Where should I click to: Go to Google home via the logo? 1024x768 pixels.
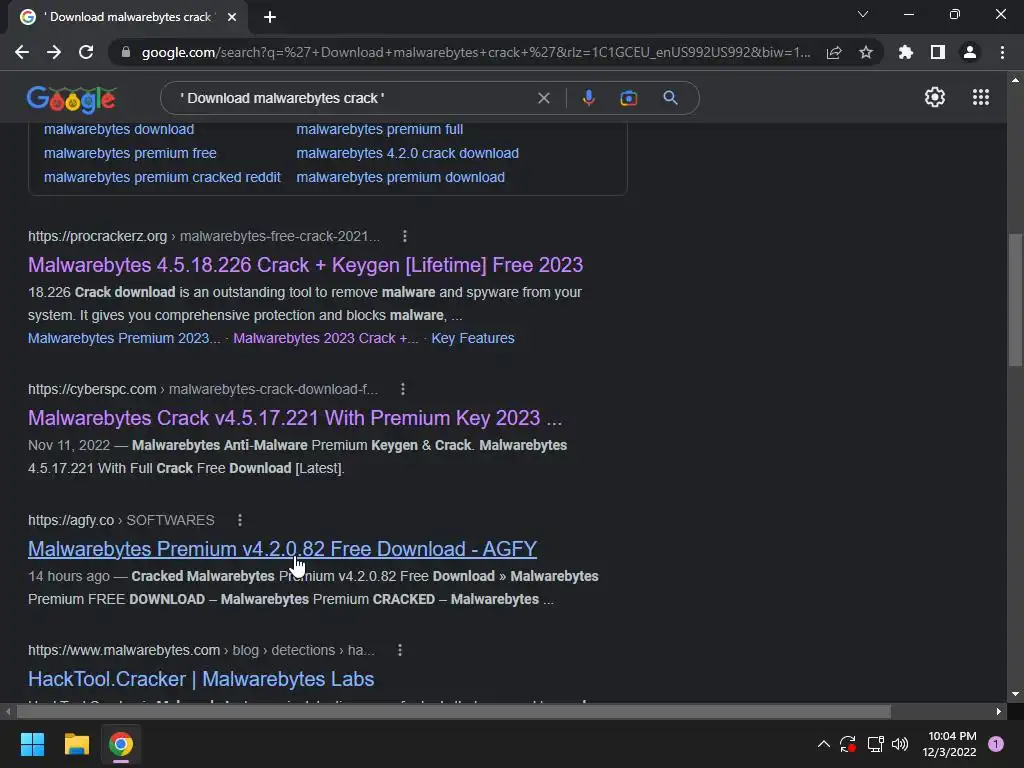point(71,99)
